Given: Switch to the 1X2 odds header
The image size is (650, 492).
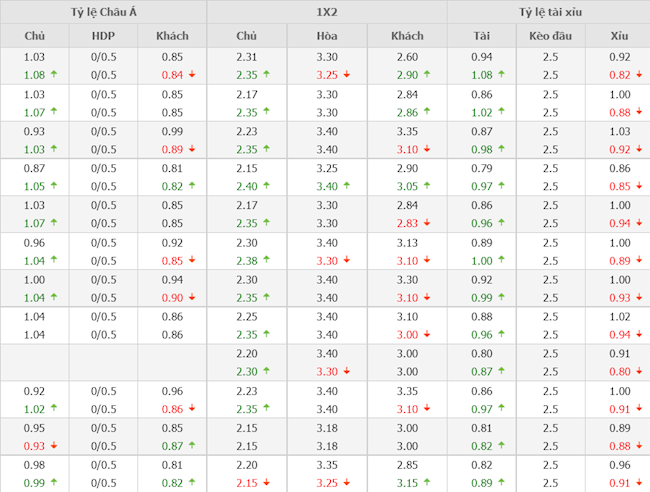Looking at the screenshot, I should click(x=326, y=12).
